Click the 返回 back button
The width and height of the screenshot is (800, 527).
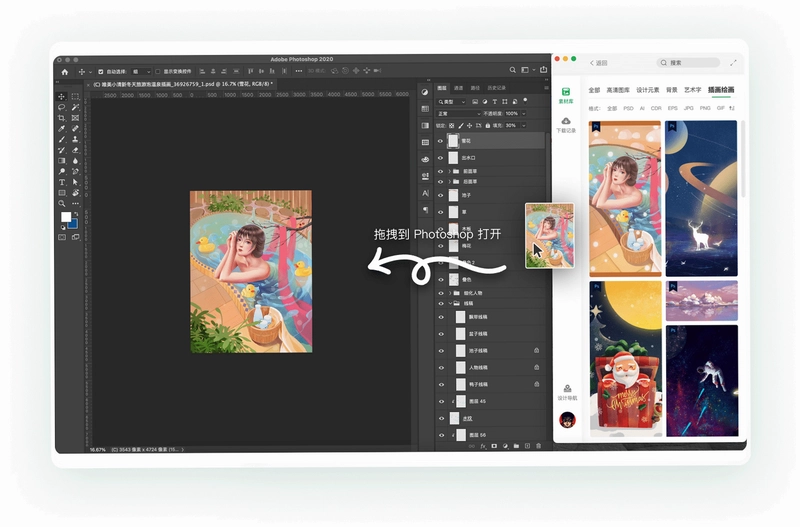click(x=598, y=63)
